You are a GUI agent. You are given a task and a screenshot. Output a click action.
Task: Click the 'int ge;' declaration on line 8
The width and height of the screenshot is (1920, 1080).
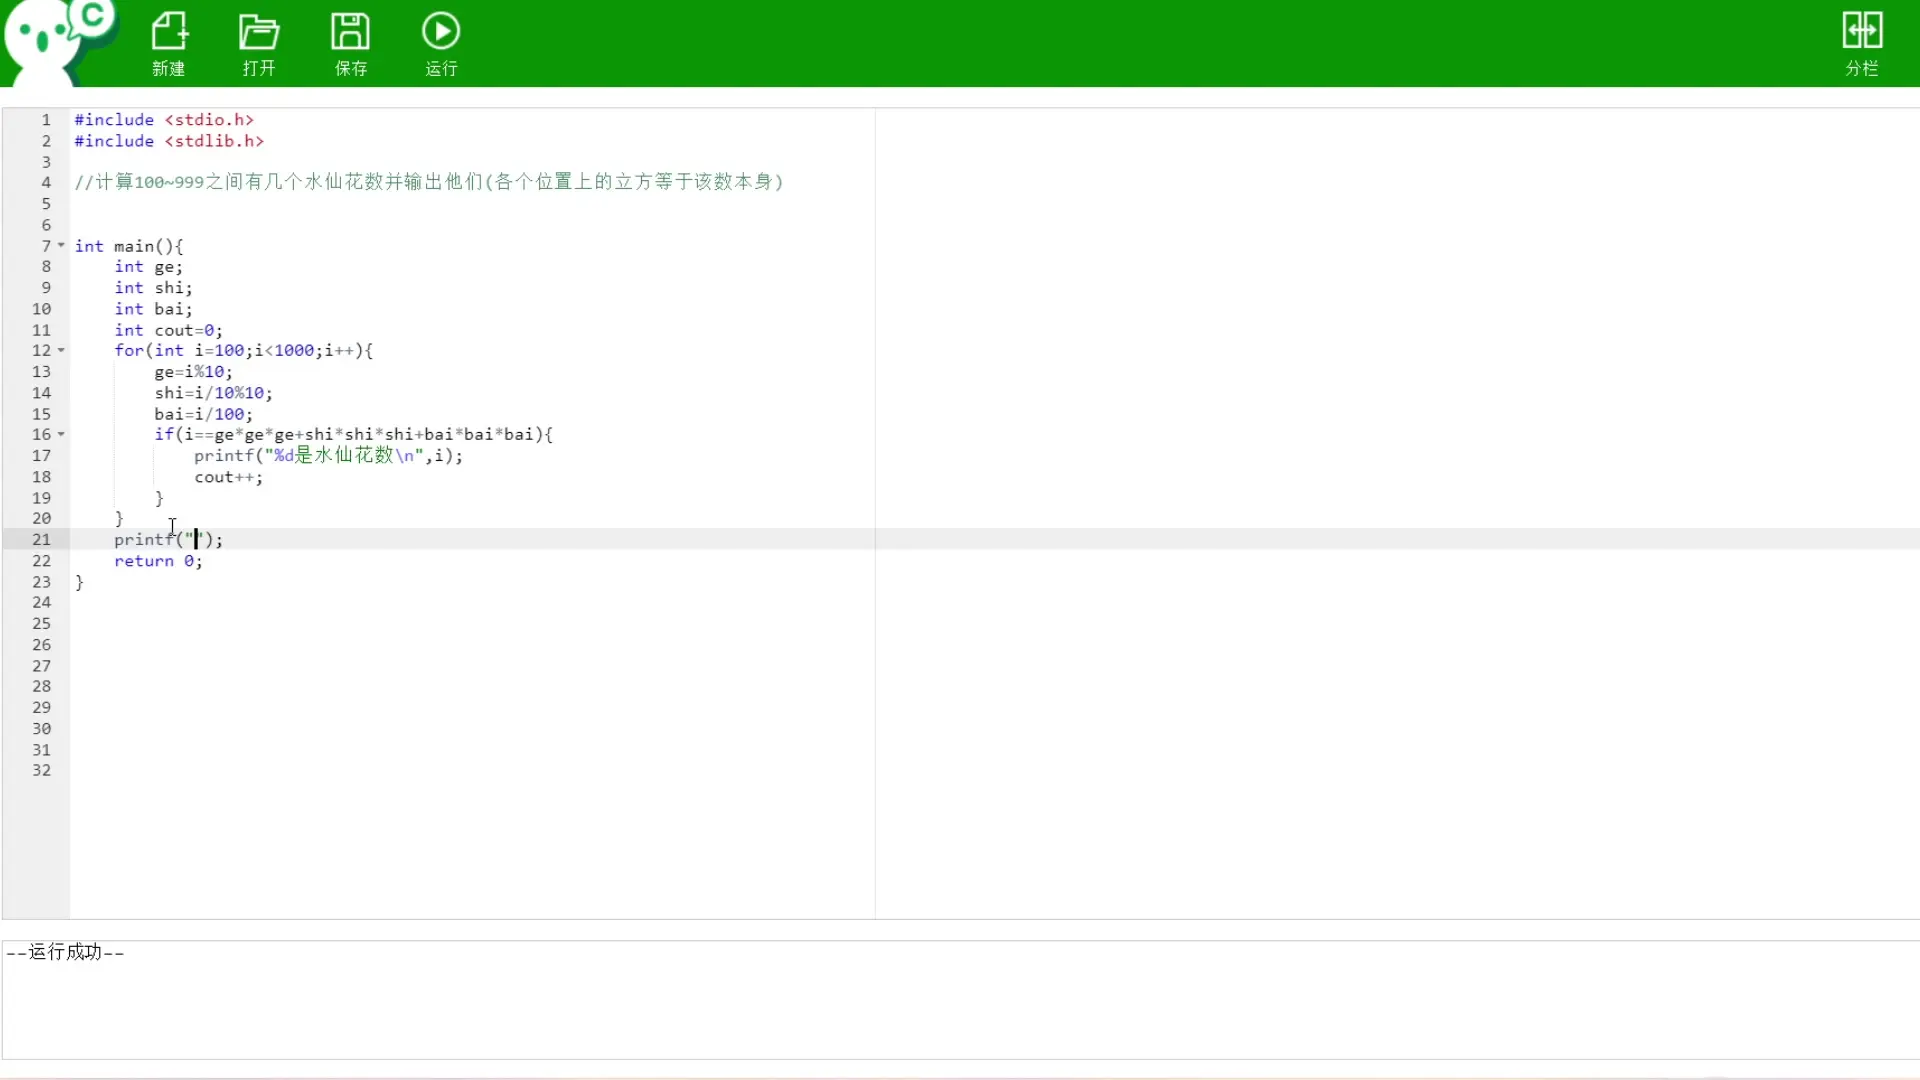148,267
